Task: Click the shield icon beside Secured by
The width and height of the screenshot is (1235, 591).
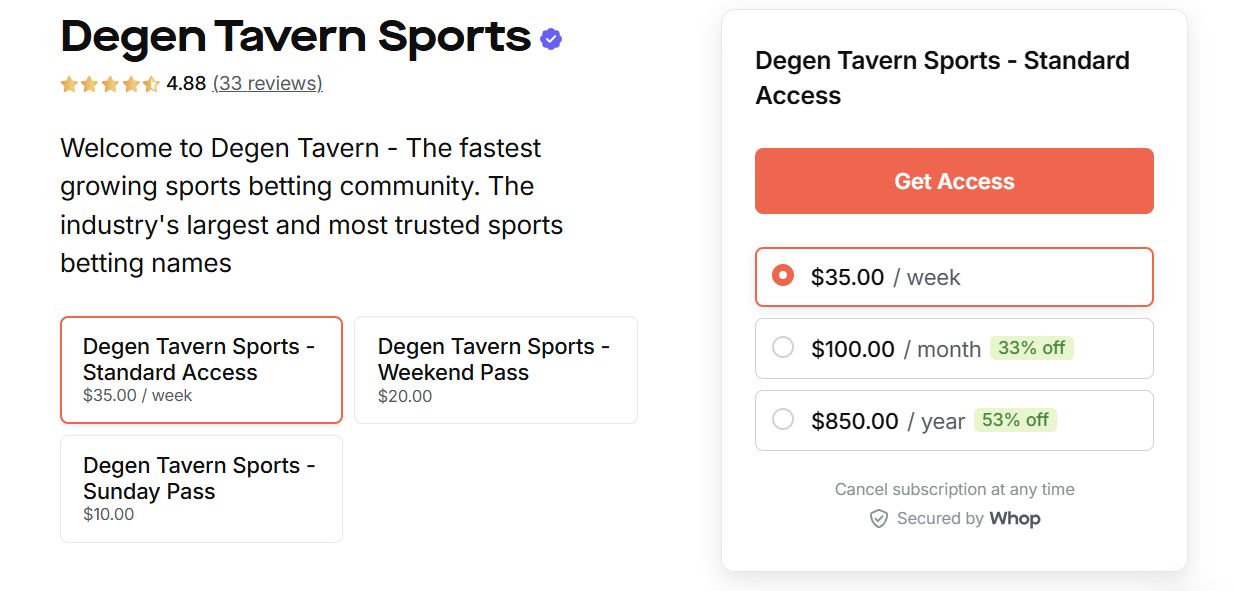Action: (x=879, y=518)
